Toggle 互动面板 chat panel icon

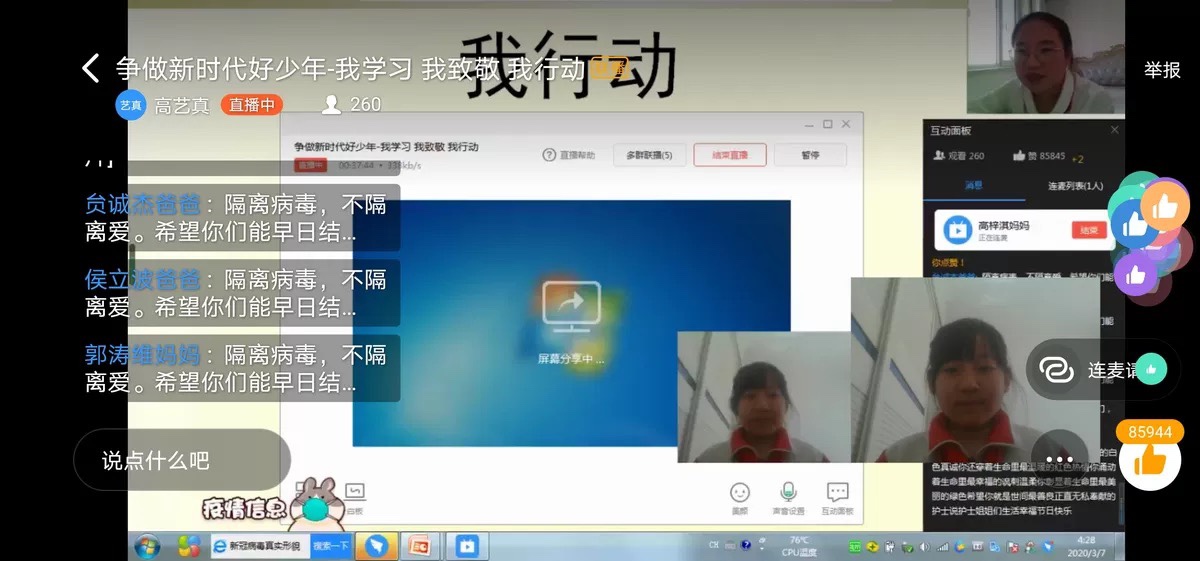pyautogui.click(x=837, y=497)
